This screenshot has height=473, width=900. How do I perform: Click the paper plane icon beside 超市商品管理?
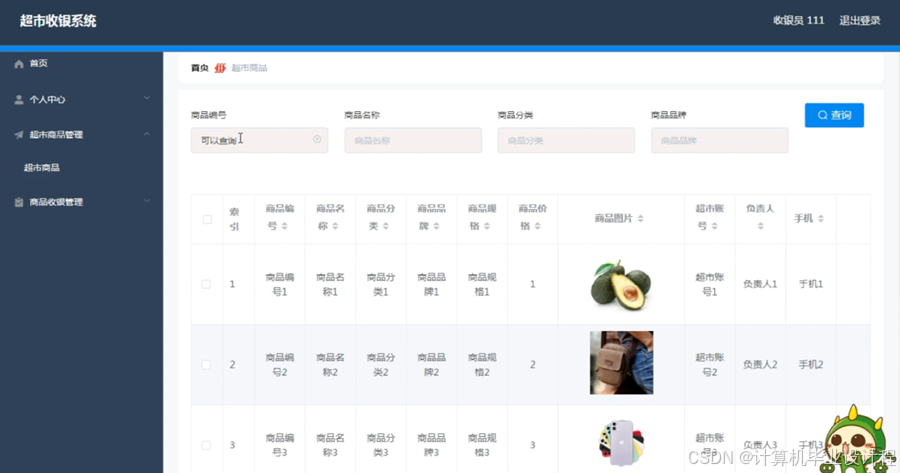[x=19, y=135]
